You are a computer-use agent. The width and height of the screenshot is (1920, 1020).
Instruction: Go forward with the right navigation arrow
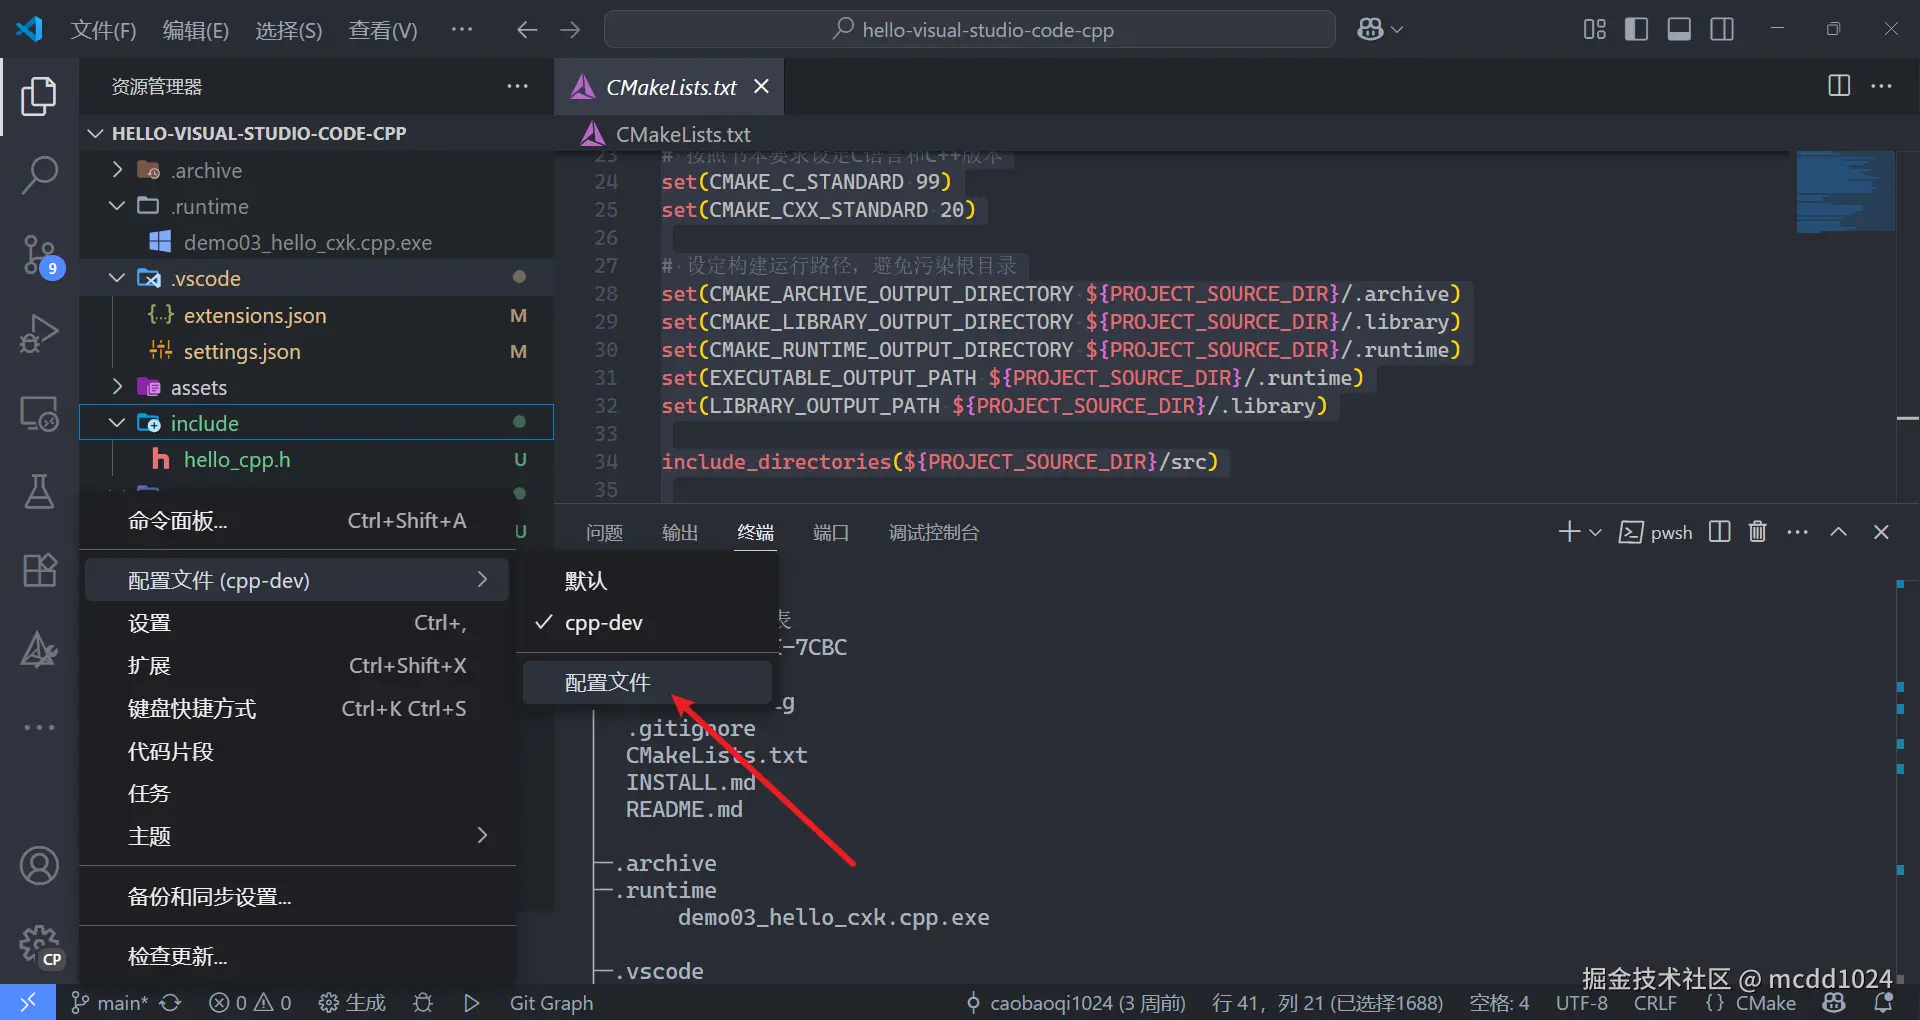(x=570, y=30)
